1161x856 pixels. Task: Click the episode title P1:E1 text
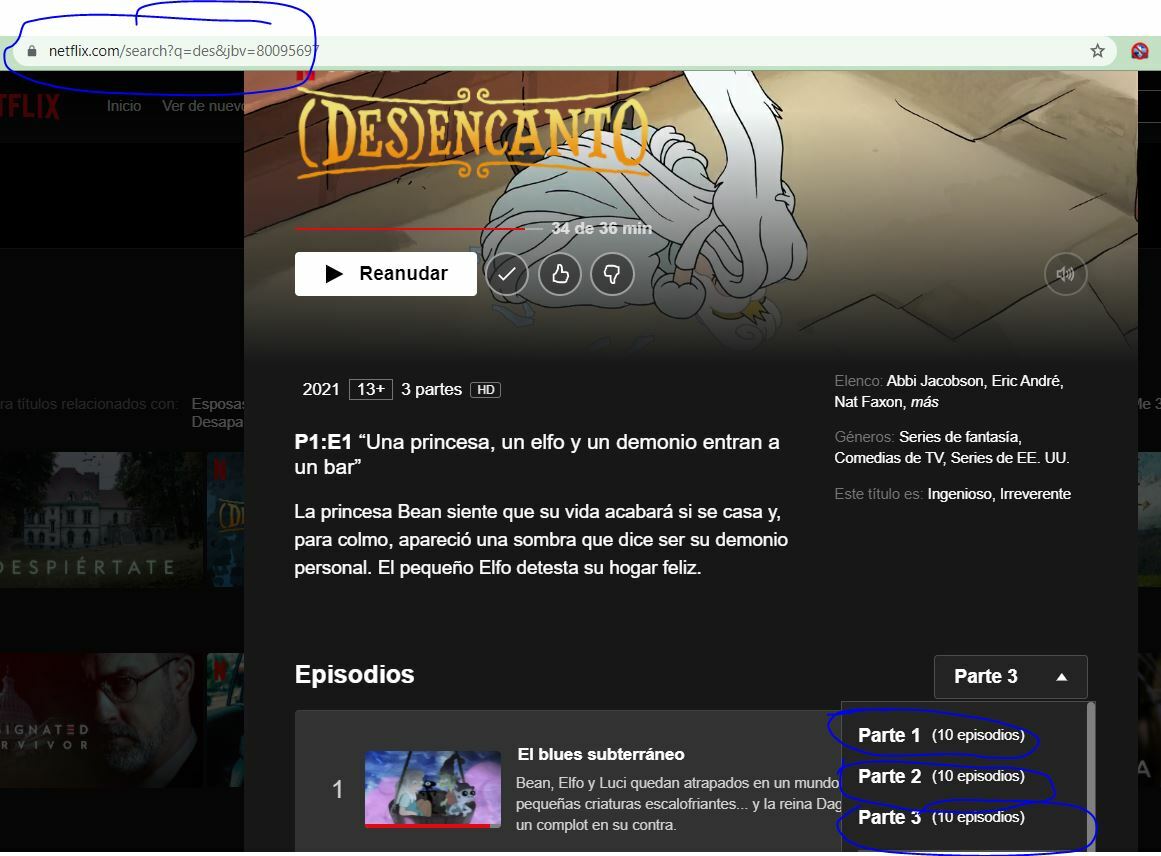tap(537, 454)
